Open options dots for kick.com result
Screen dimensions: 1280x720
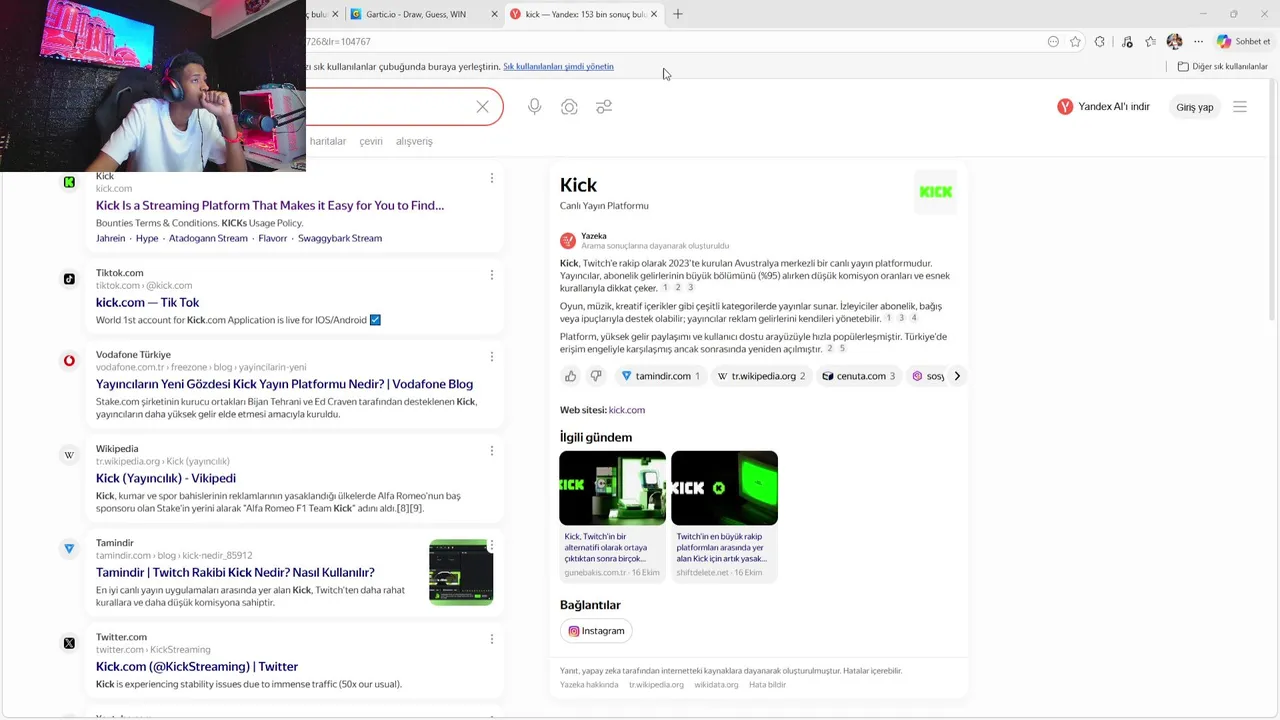[x=491, y=178]
